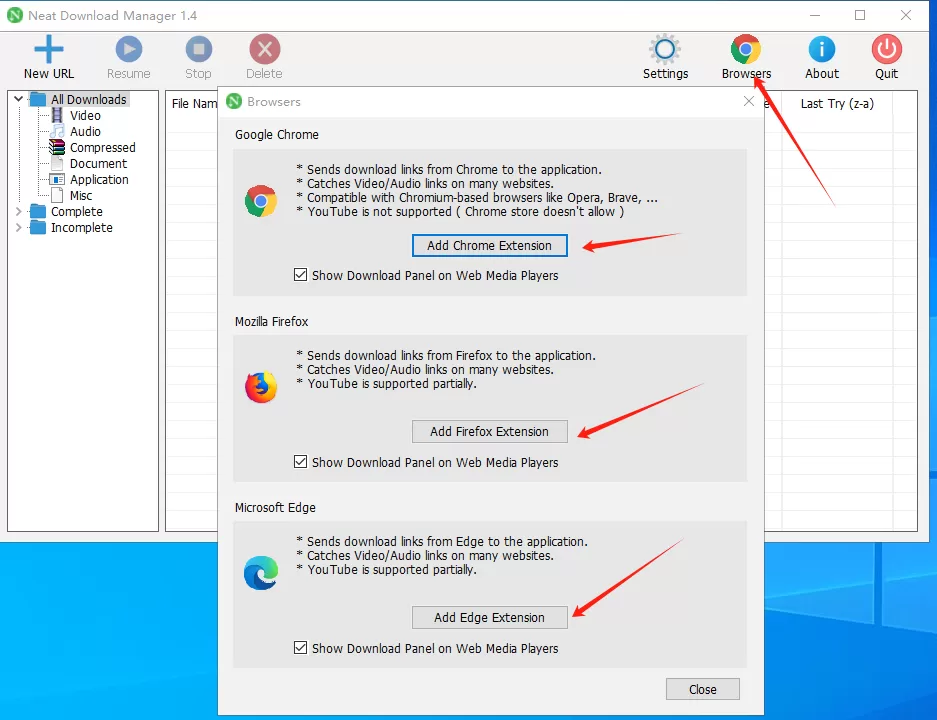Click the Stop toolbar icon
The height and width of the screenshot is (720, 937).
198,49
